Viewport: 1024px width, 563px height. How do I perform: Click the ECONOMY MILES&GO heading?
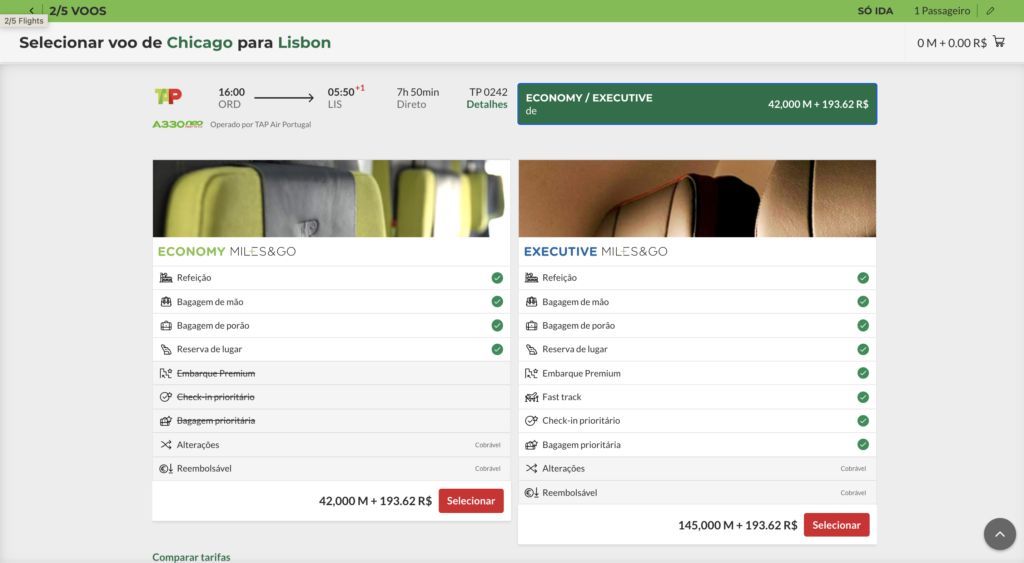pyautogui.click(x=227, y=251)
